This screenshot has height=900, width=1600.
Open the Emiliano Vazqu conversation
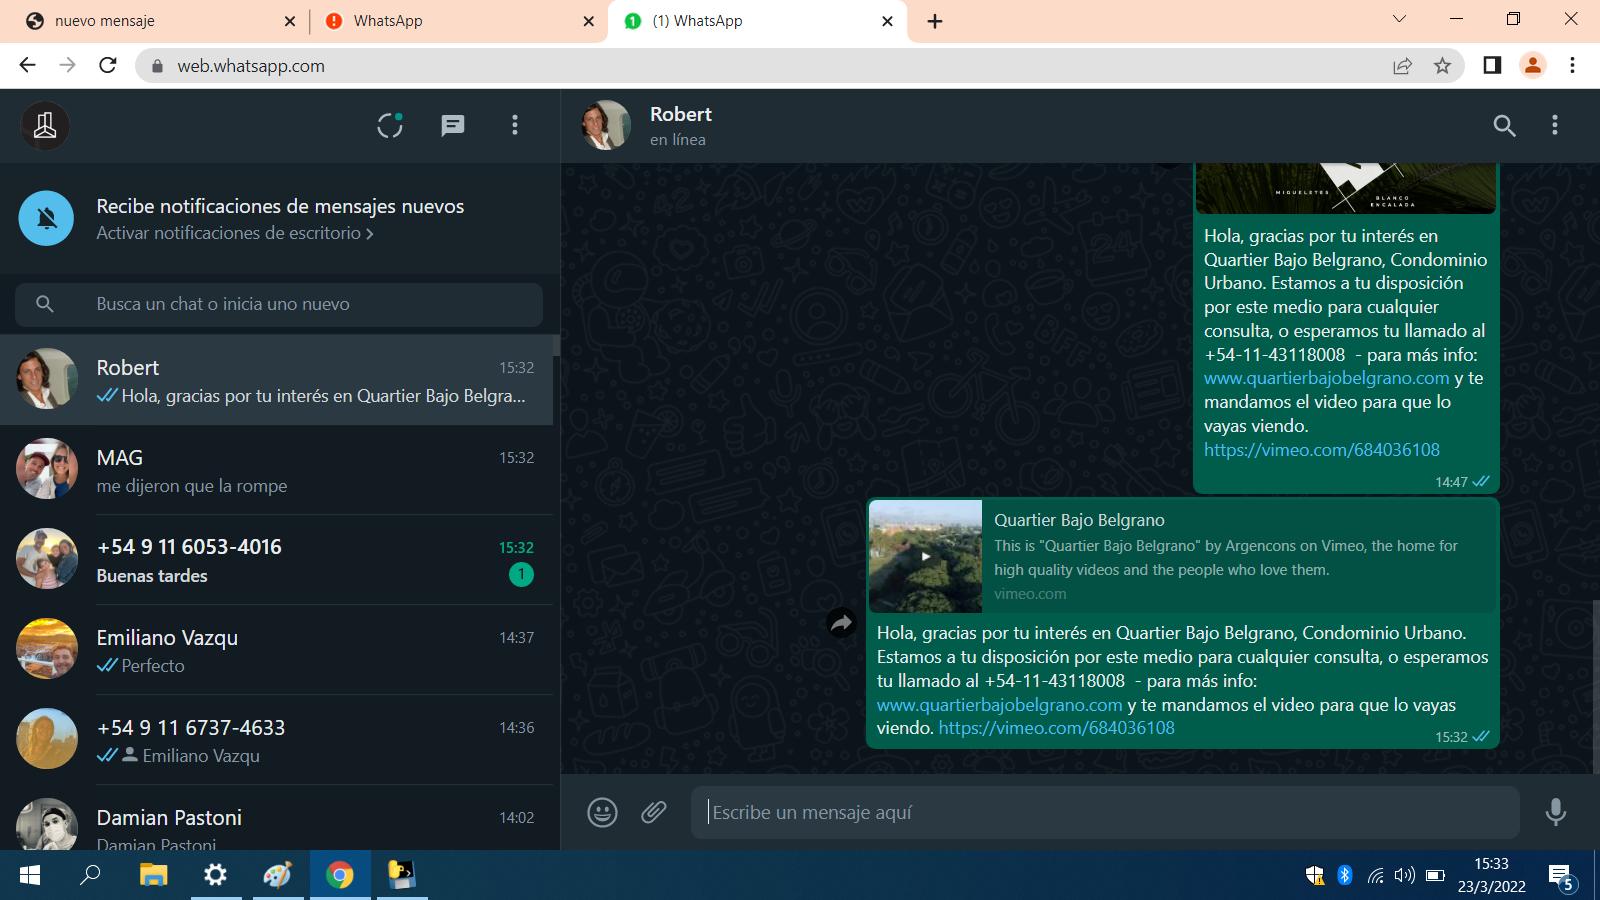[x=276, y=650]
